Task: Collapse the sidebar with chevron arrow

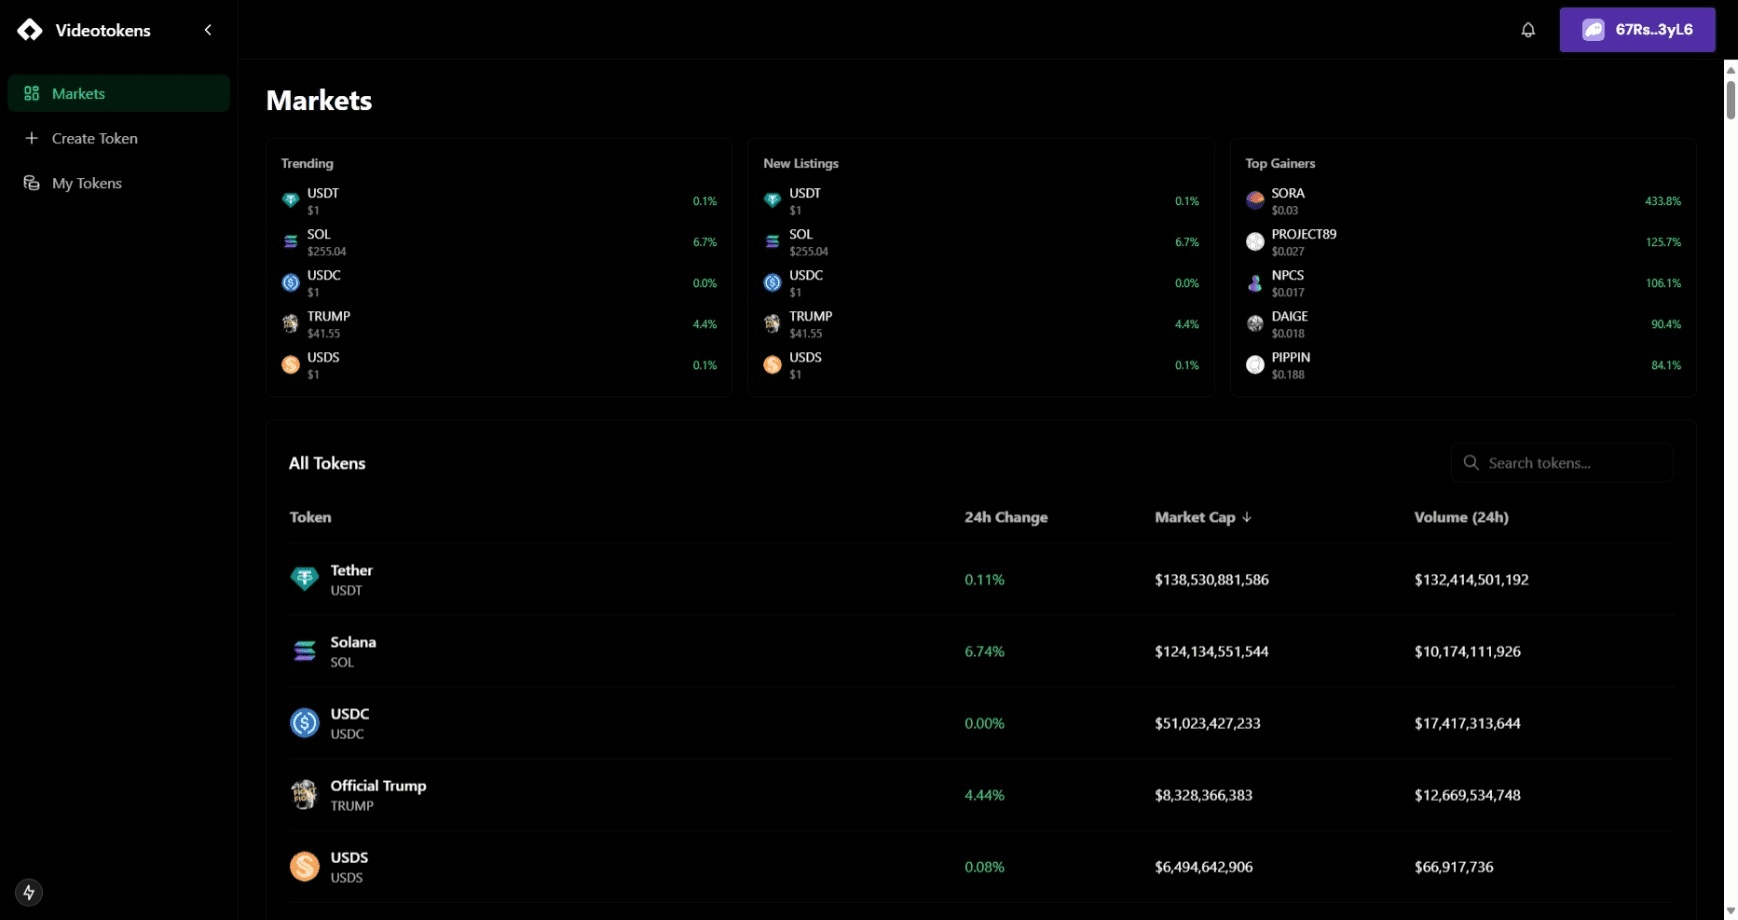Action: tap(208, 30)
